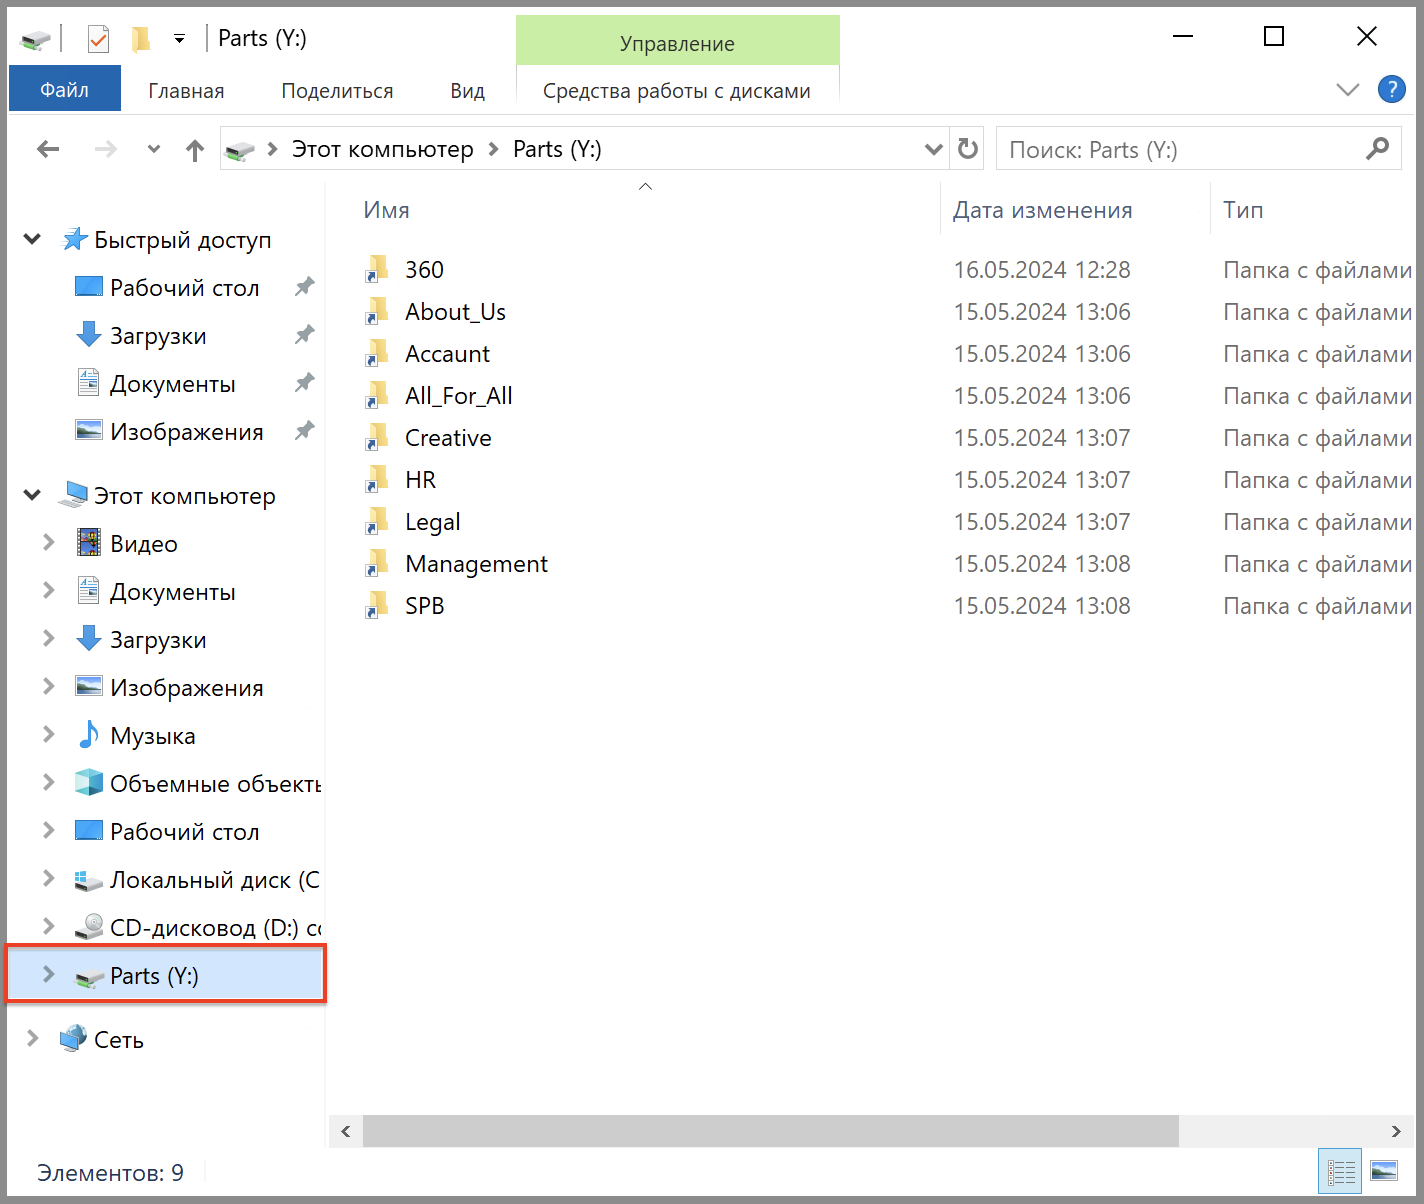Screen dimensions: 1424x1204
Task: Open the address bar history dropdown
Action: click(933, 150)
